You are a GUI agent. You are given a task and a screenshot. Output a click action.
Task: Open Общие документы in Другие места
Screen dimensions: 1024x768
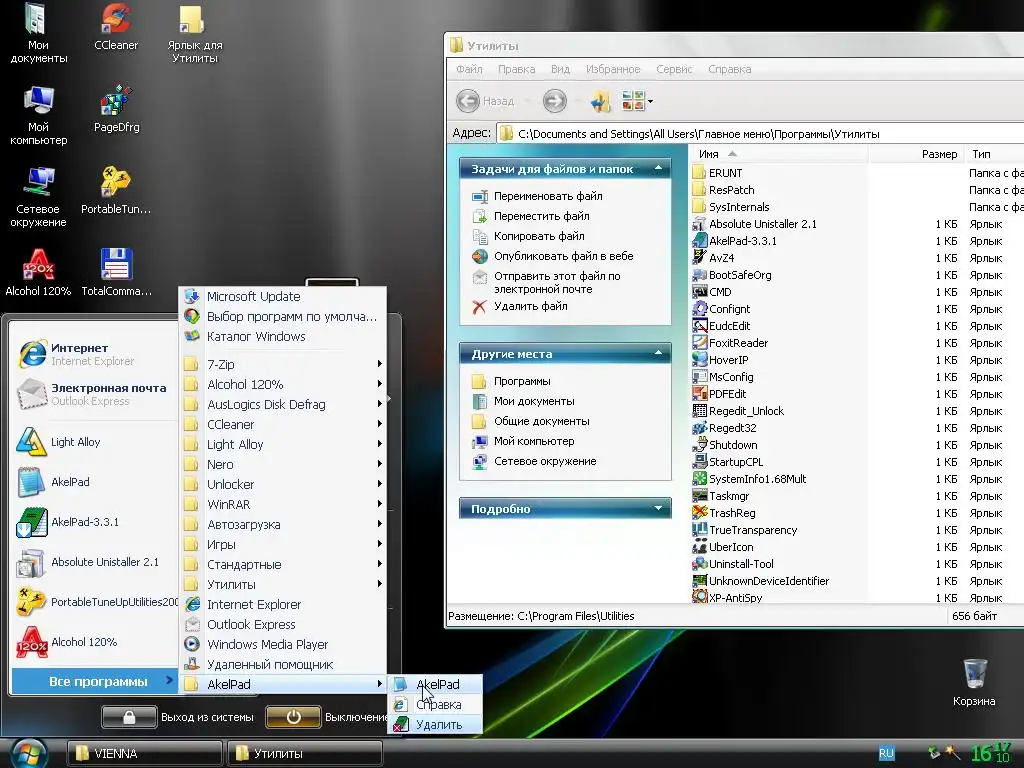[541, 421]
